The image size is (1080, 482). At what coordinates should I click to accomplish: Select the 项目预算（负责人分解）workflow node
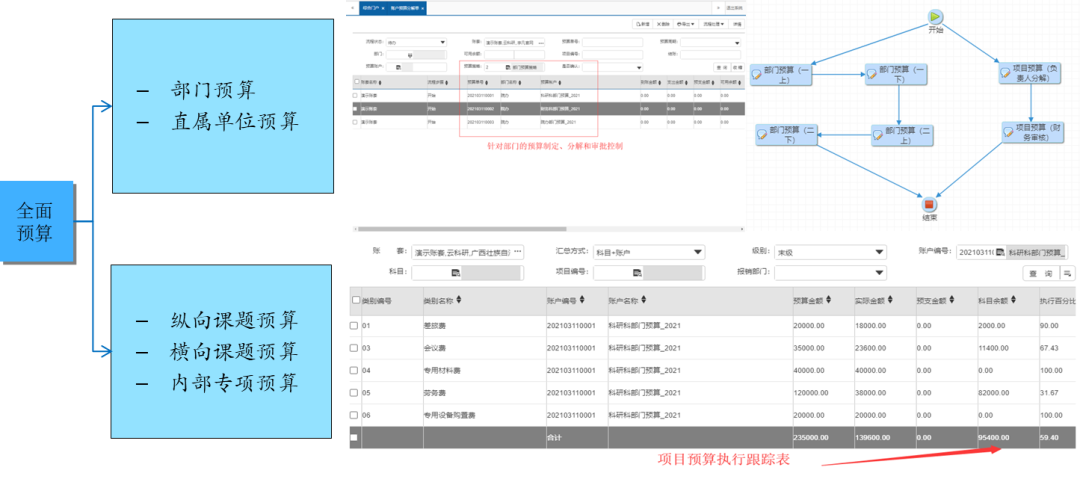click(x=1031, y=73)
